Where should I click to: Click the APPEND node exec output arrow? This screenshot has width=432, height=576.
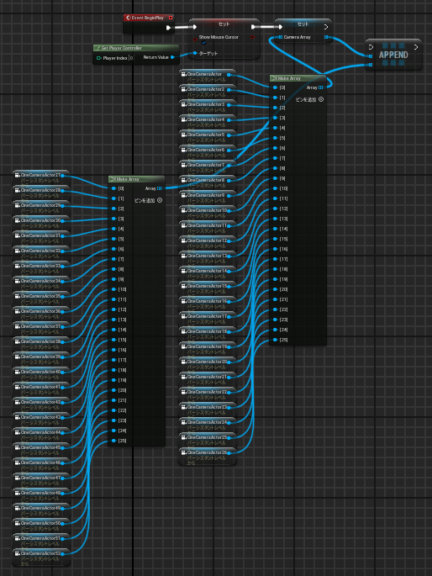pyautogui.click(x=416, y=47)
